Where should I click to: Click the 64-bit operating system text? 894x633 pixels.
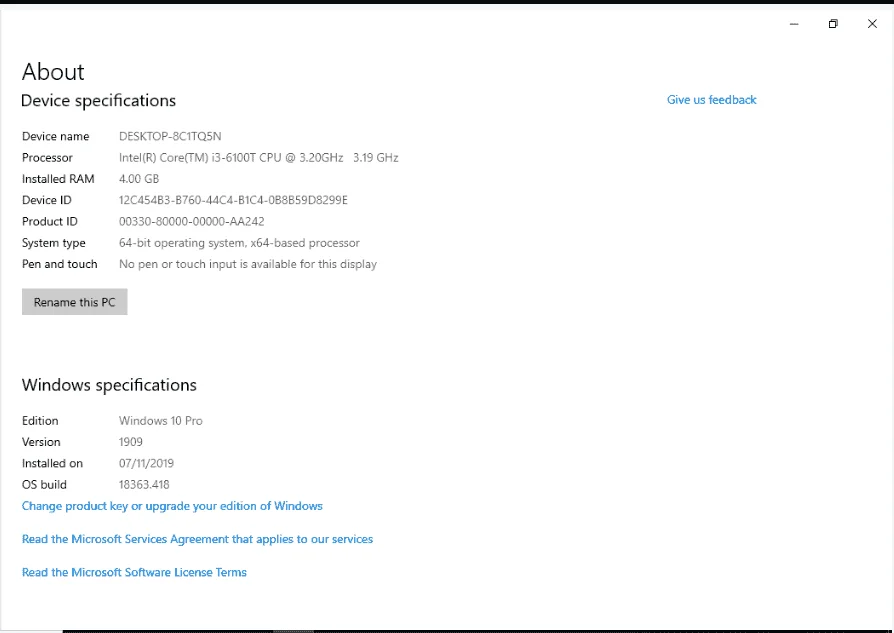tap(239, 243)
